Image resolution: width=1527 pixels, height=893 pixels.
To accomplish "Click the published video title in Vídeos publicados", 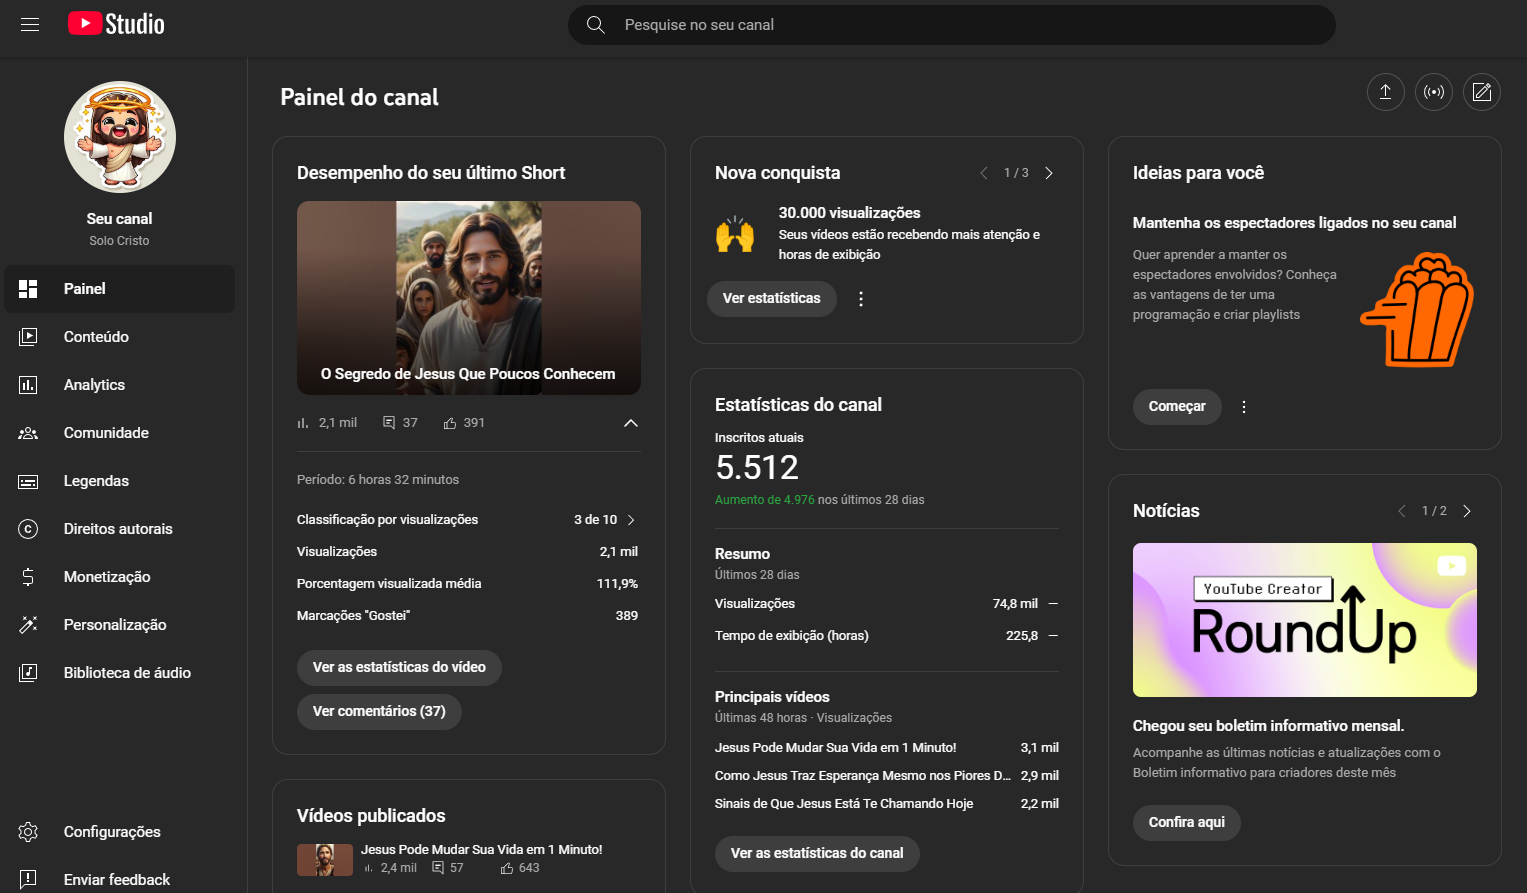I will [x=481, y=850].
